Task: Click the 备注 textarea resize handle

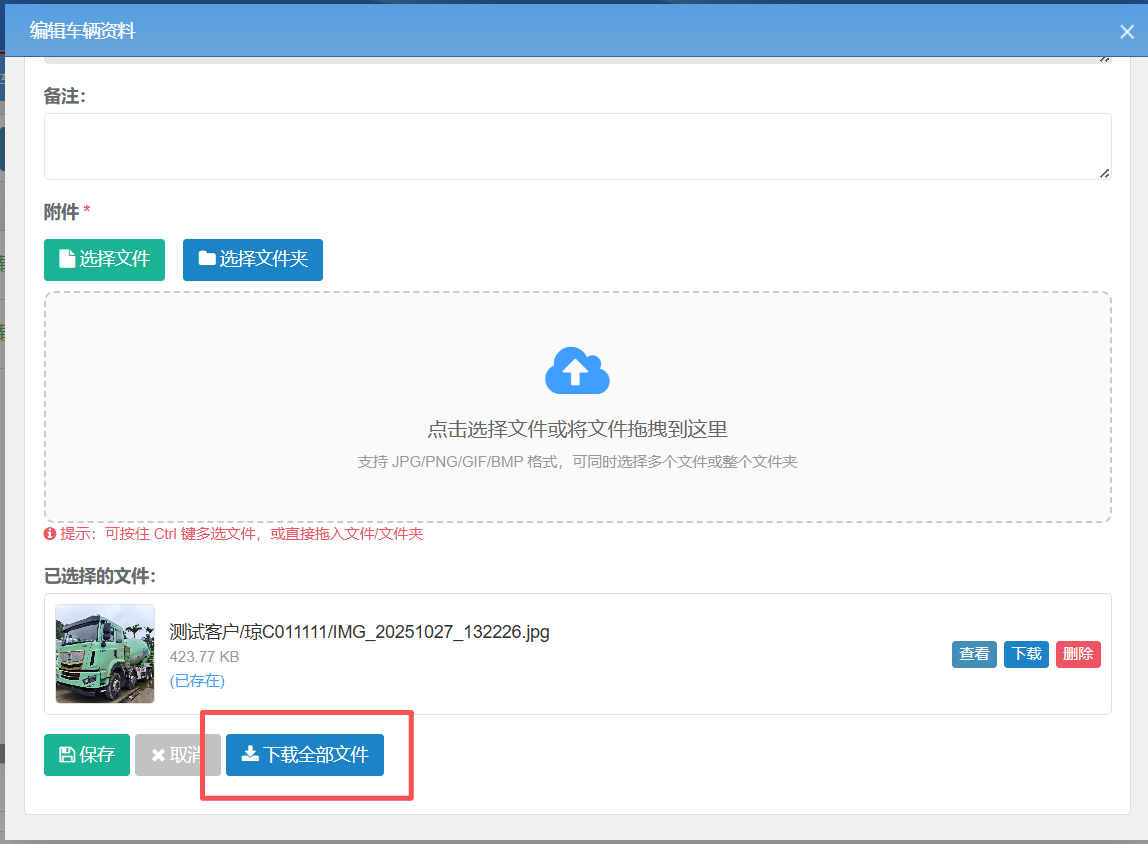Action: click(1104, 173)
